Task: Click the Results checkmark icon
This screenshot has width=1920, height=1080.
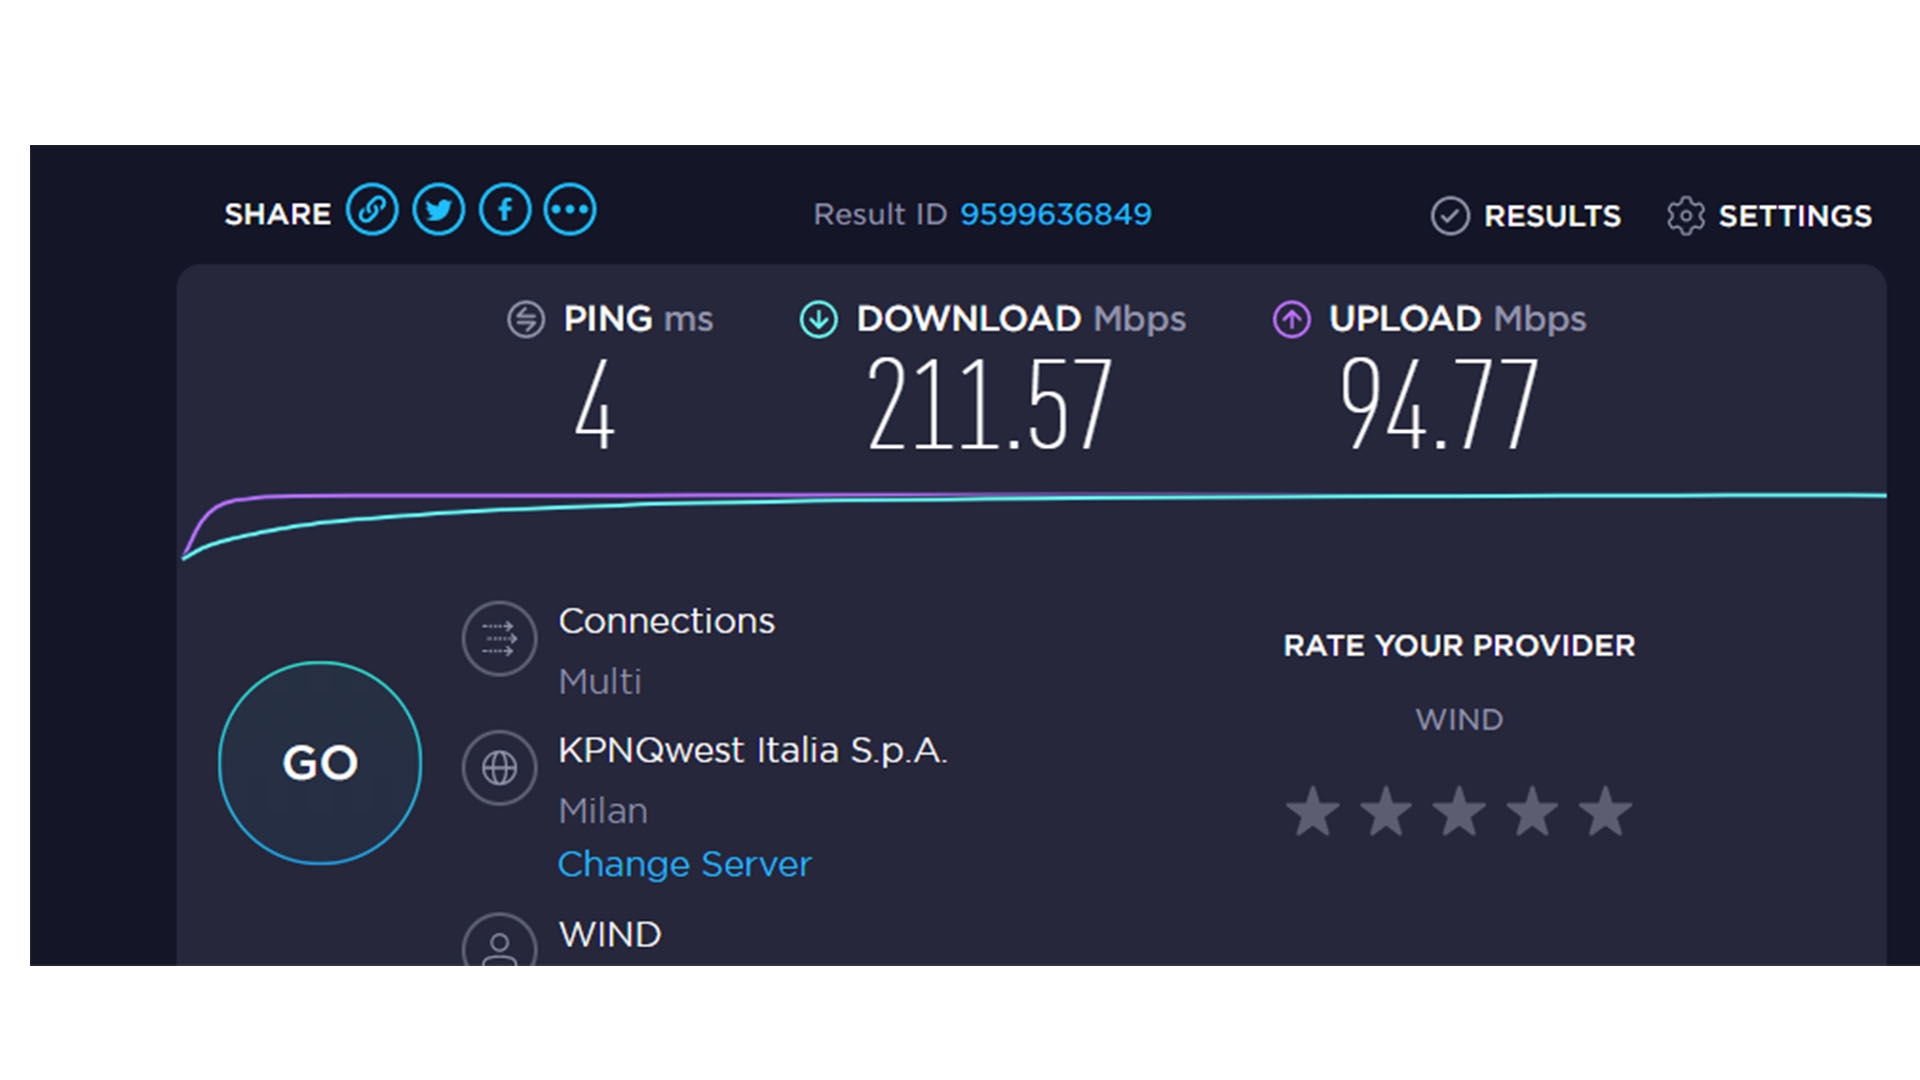Action: 1450,216
